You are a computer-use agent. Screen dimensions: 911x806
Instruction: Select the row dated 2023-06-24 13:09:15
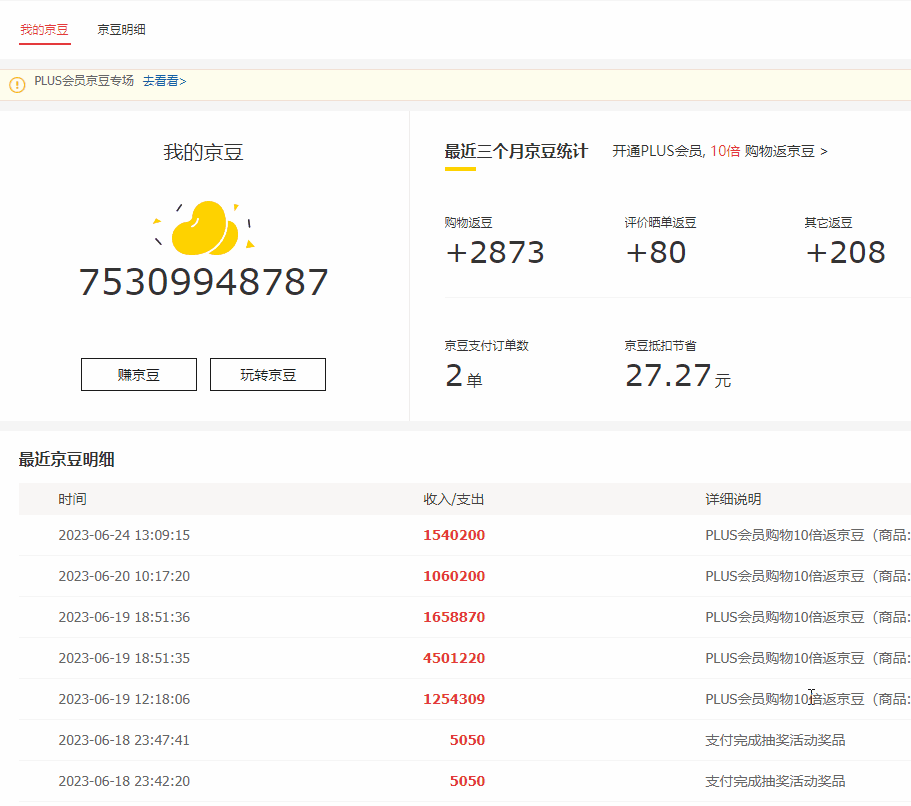tap(465, 535)
